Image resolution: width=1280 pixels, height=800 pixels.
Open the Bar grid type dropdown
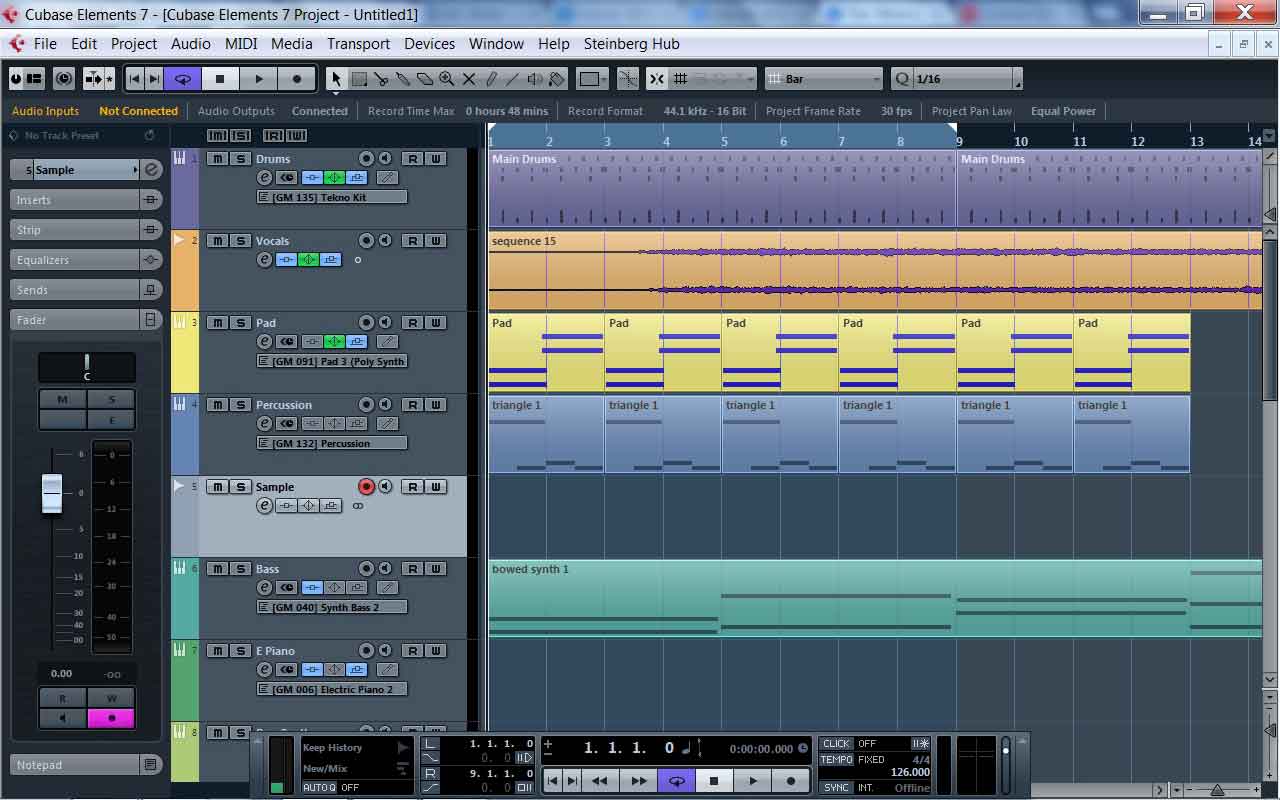tap(824, 79)
